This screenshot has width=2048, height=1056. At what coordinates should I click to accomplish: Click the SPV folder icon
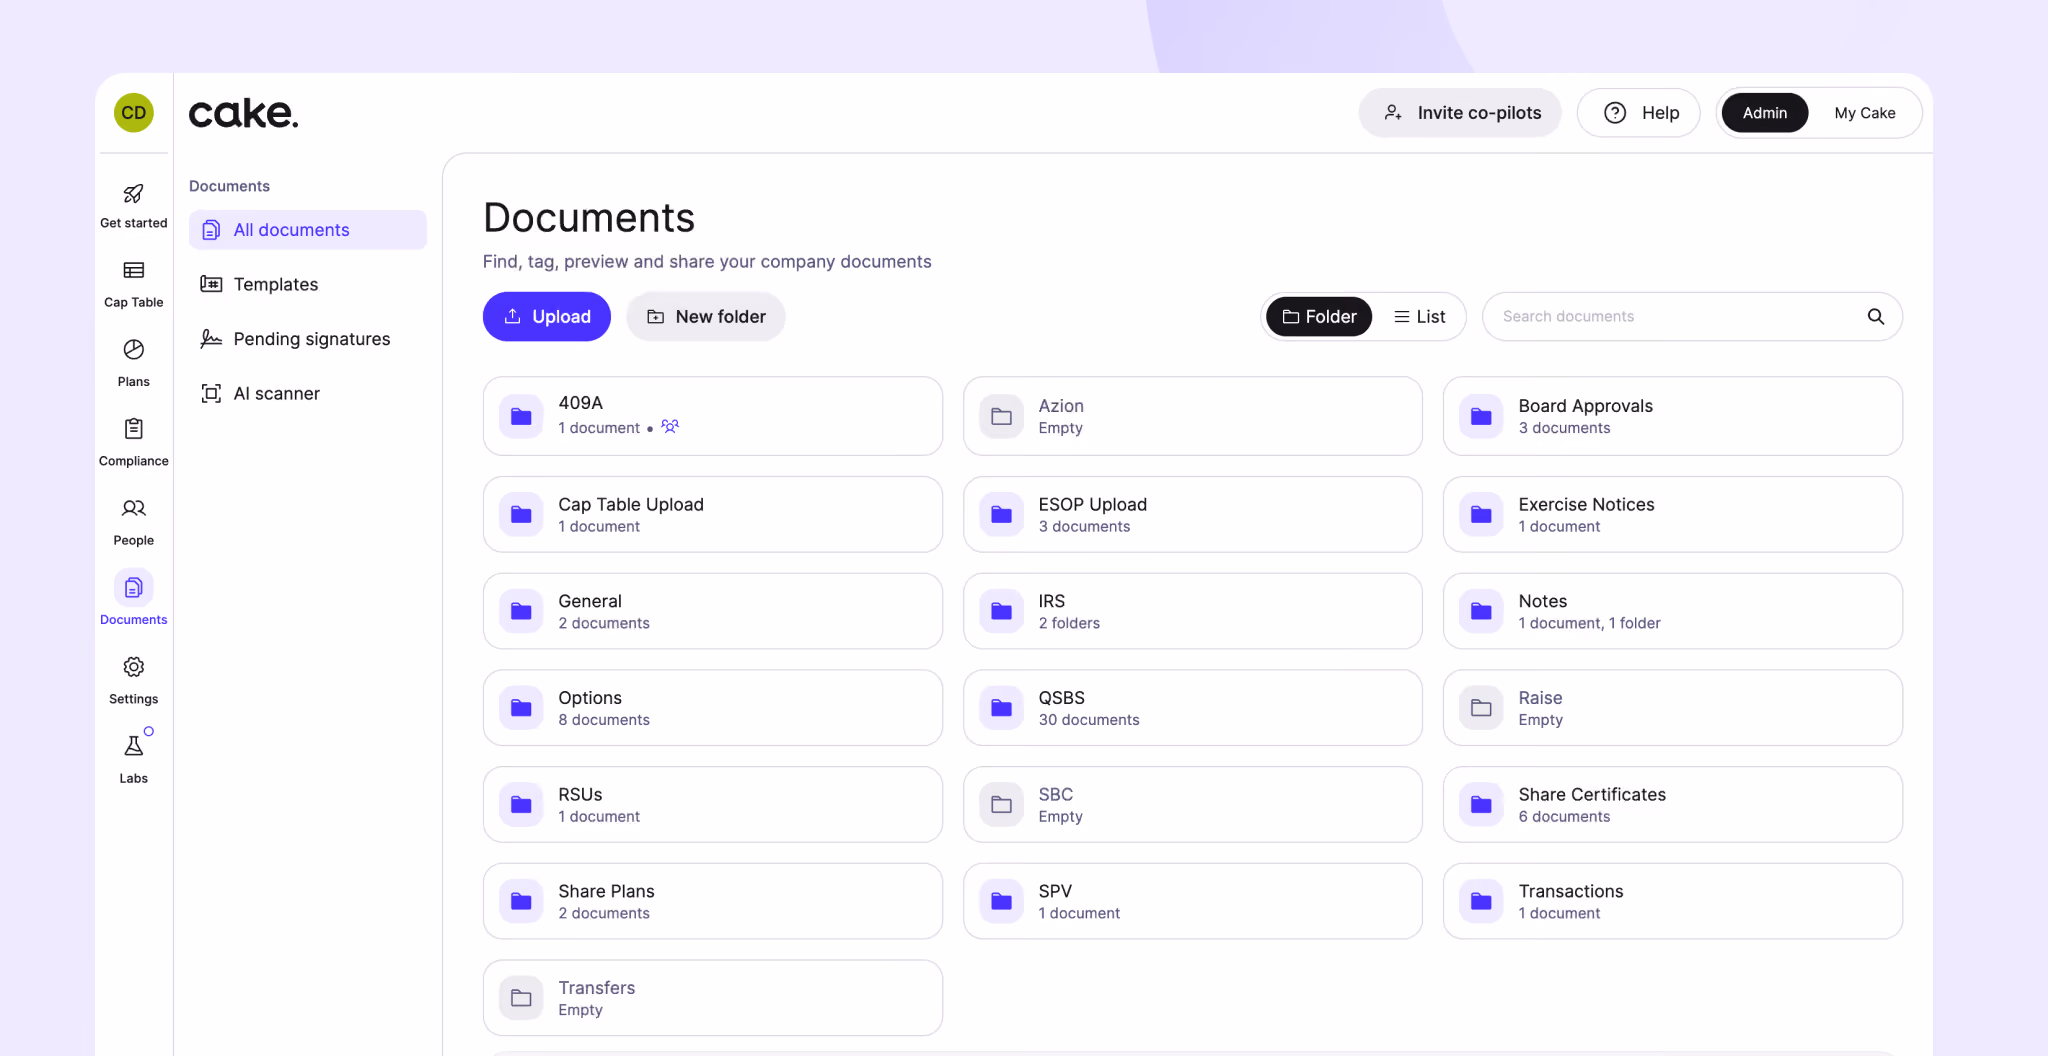[1001, 901]
